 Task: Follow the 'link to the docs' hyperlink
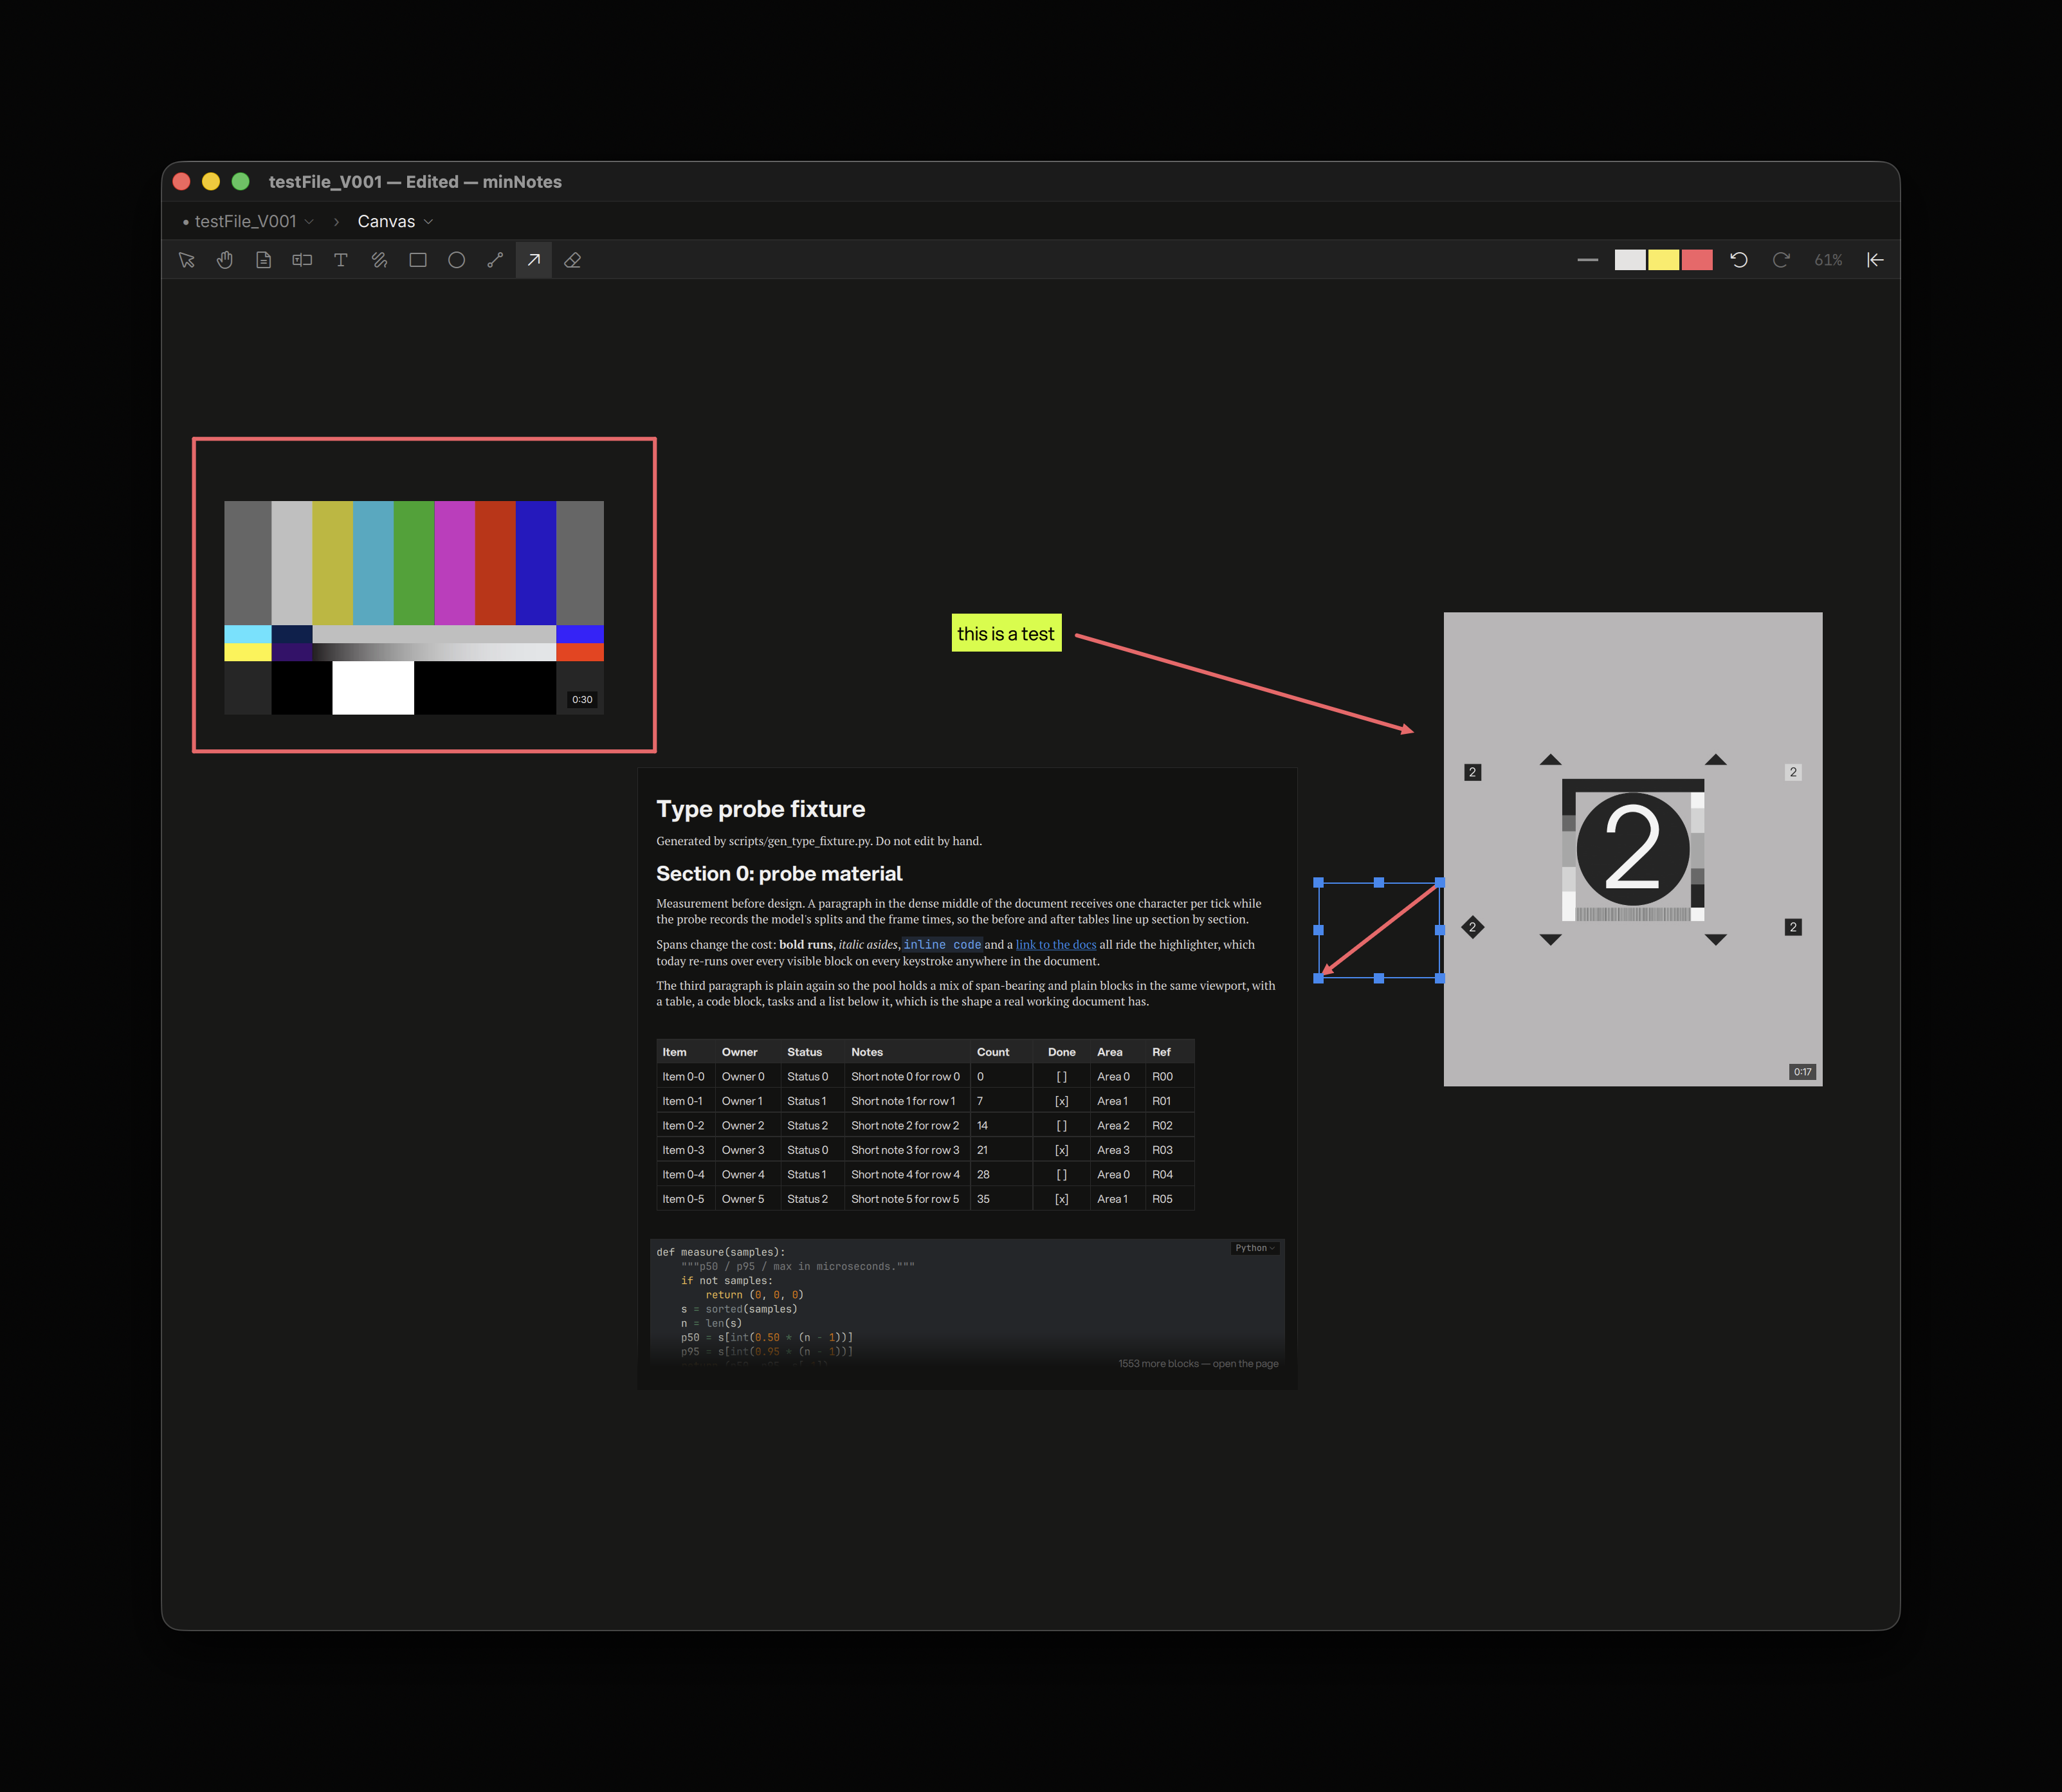(1055, 944)
